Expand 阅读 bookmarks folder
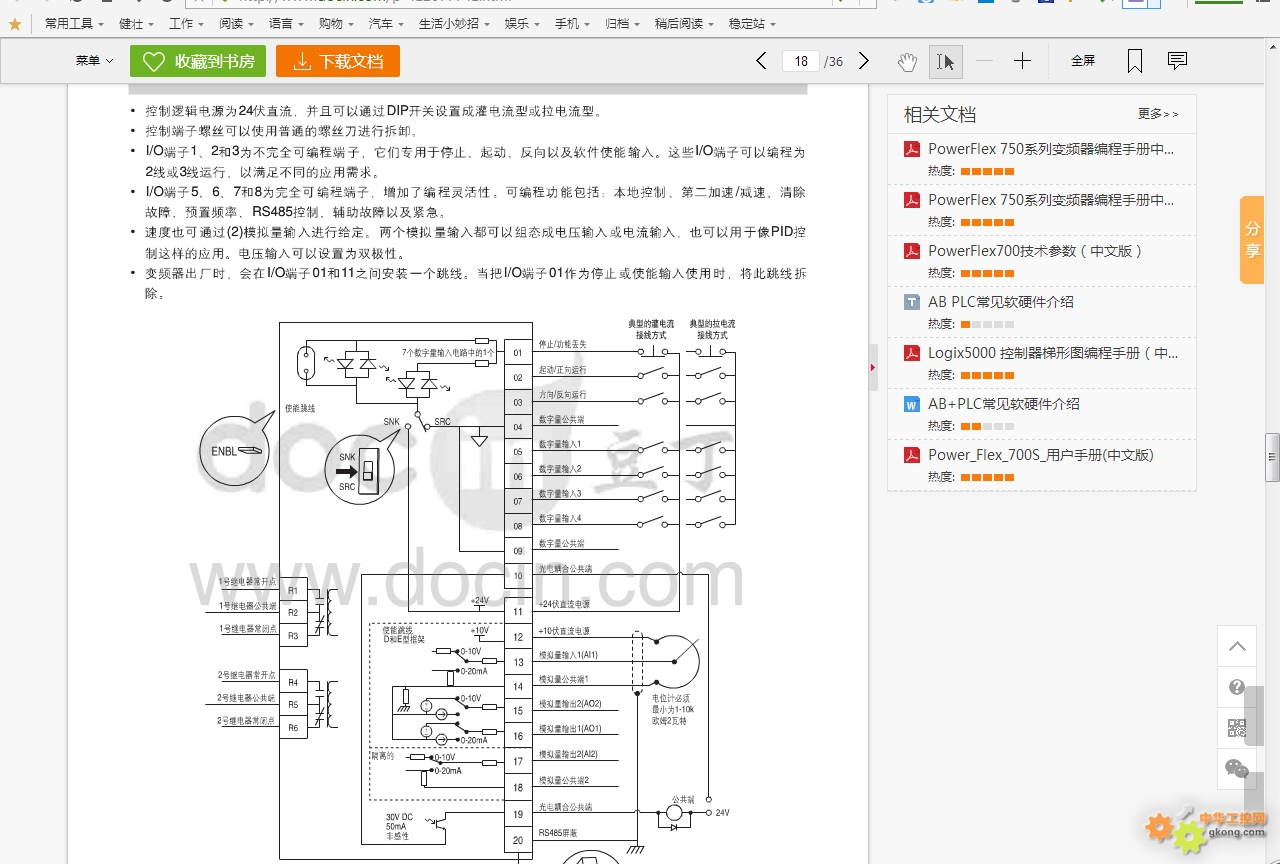This screenshot has width=1280, height=864. pos(237,24)
